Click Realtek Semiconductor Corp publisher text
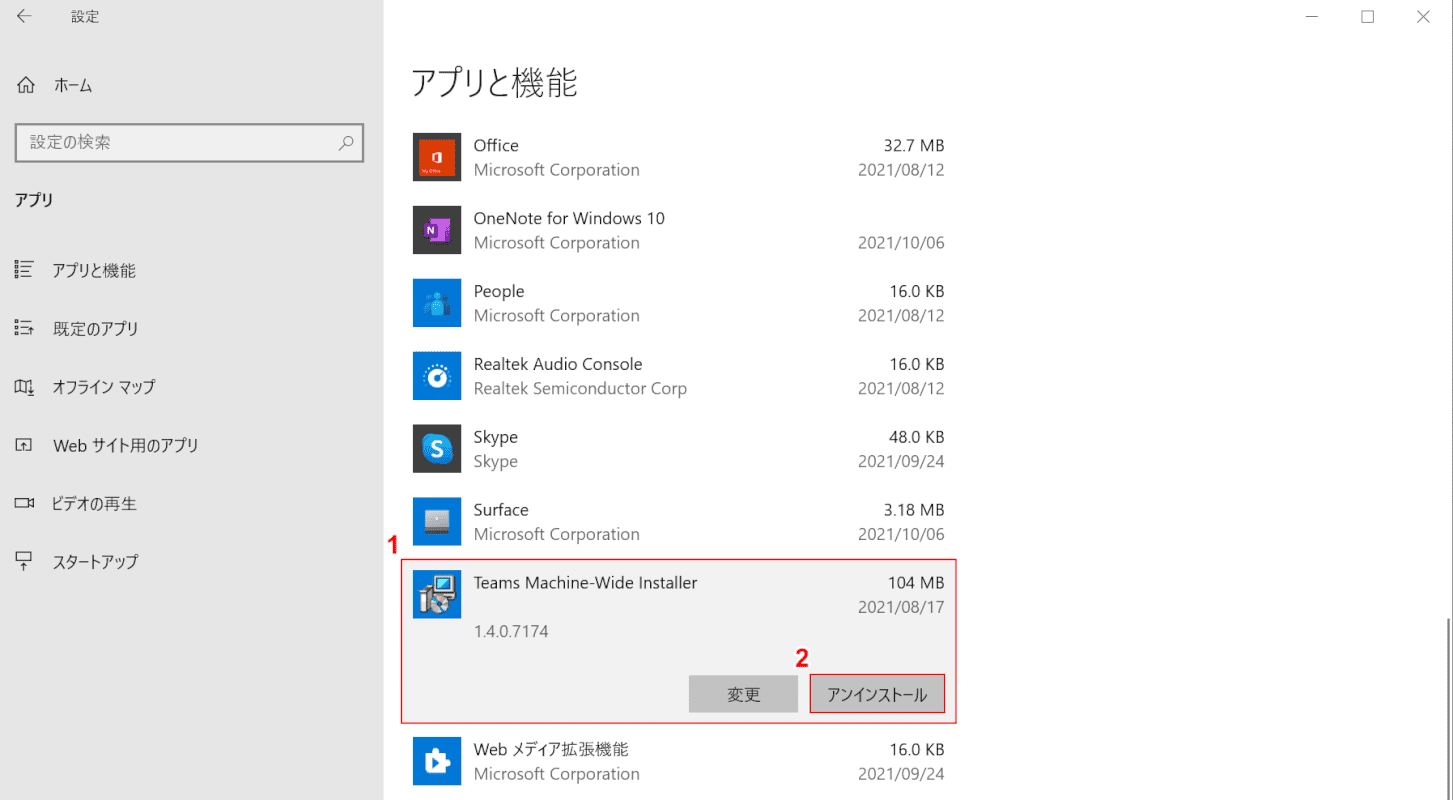The height and width of the screenshot is (800, 1453). click(580, 389)
